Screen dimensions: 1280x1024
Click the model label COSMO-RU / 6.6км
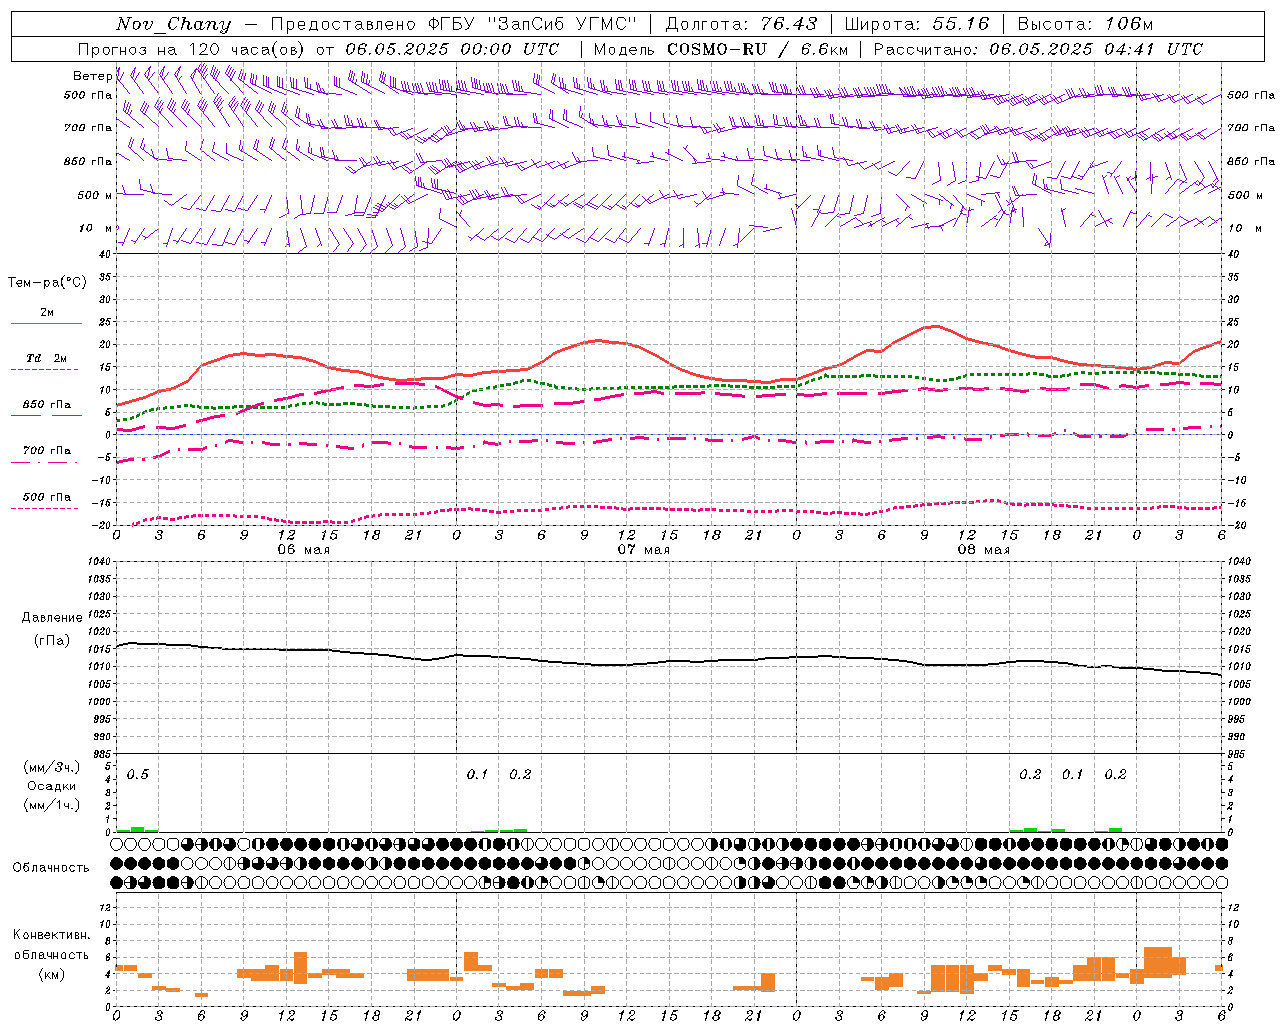(758, 49)
